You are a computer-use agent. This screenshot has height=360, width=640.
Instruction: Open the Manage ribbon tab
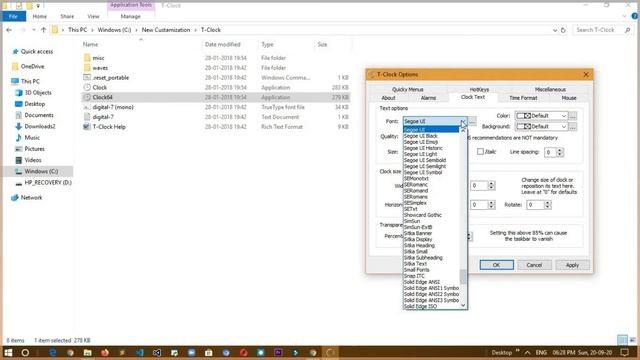131,16
